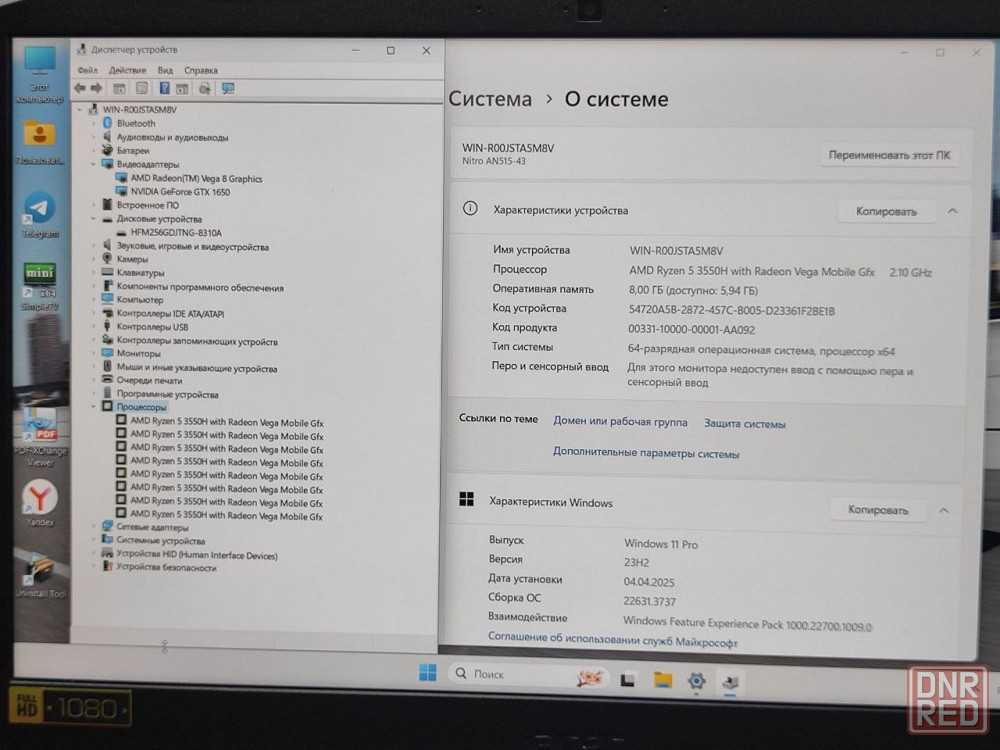1000x750 pixels.
Task: Open File Explorer from the taskbar
Action: click(663, 680)
